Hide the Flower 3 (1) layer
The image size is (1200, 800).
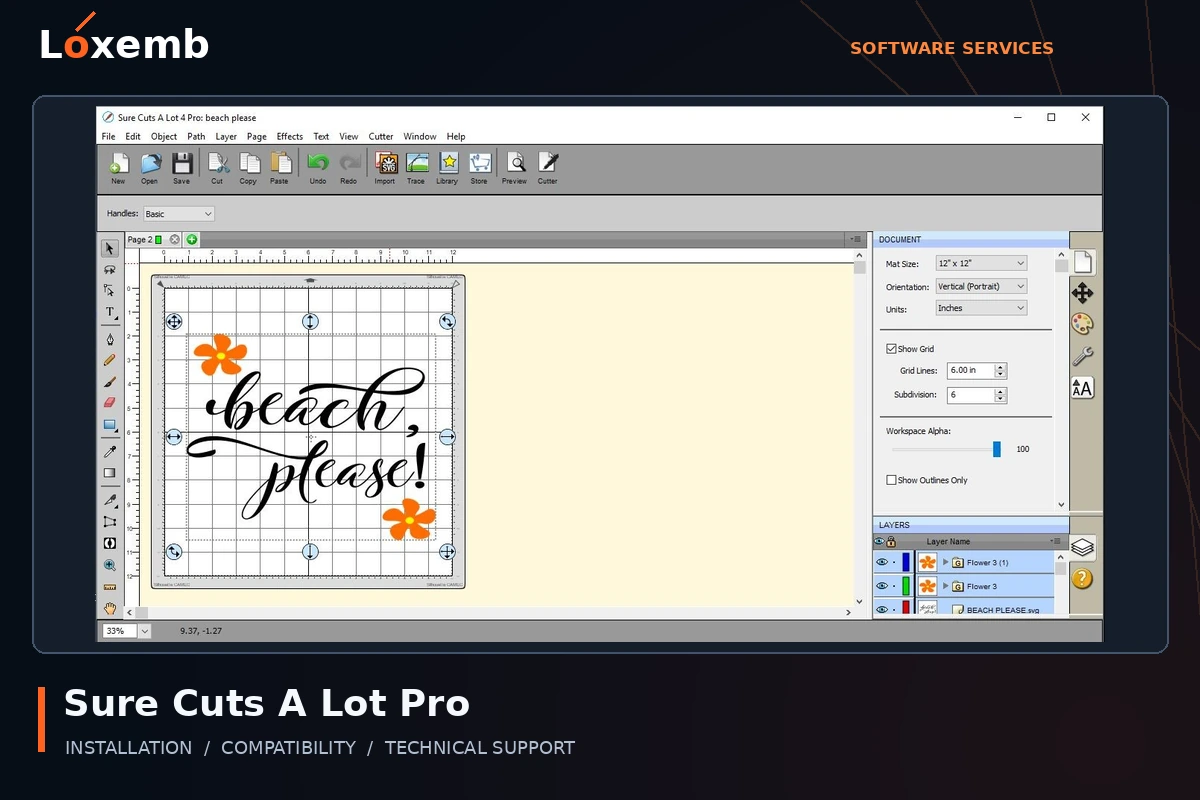(881, 562)
